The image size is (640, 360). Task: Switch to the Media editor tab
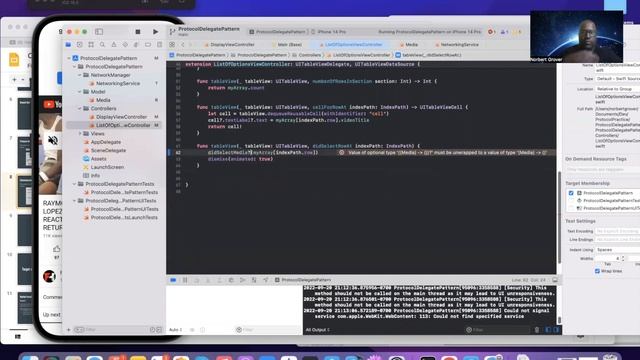coord(409,44)
